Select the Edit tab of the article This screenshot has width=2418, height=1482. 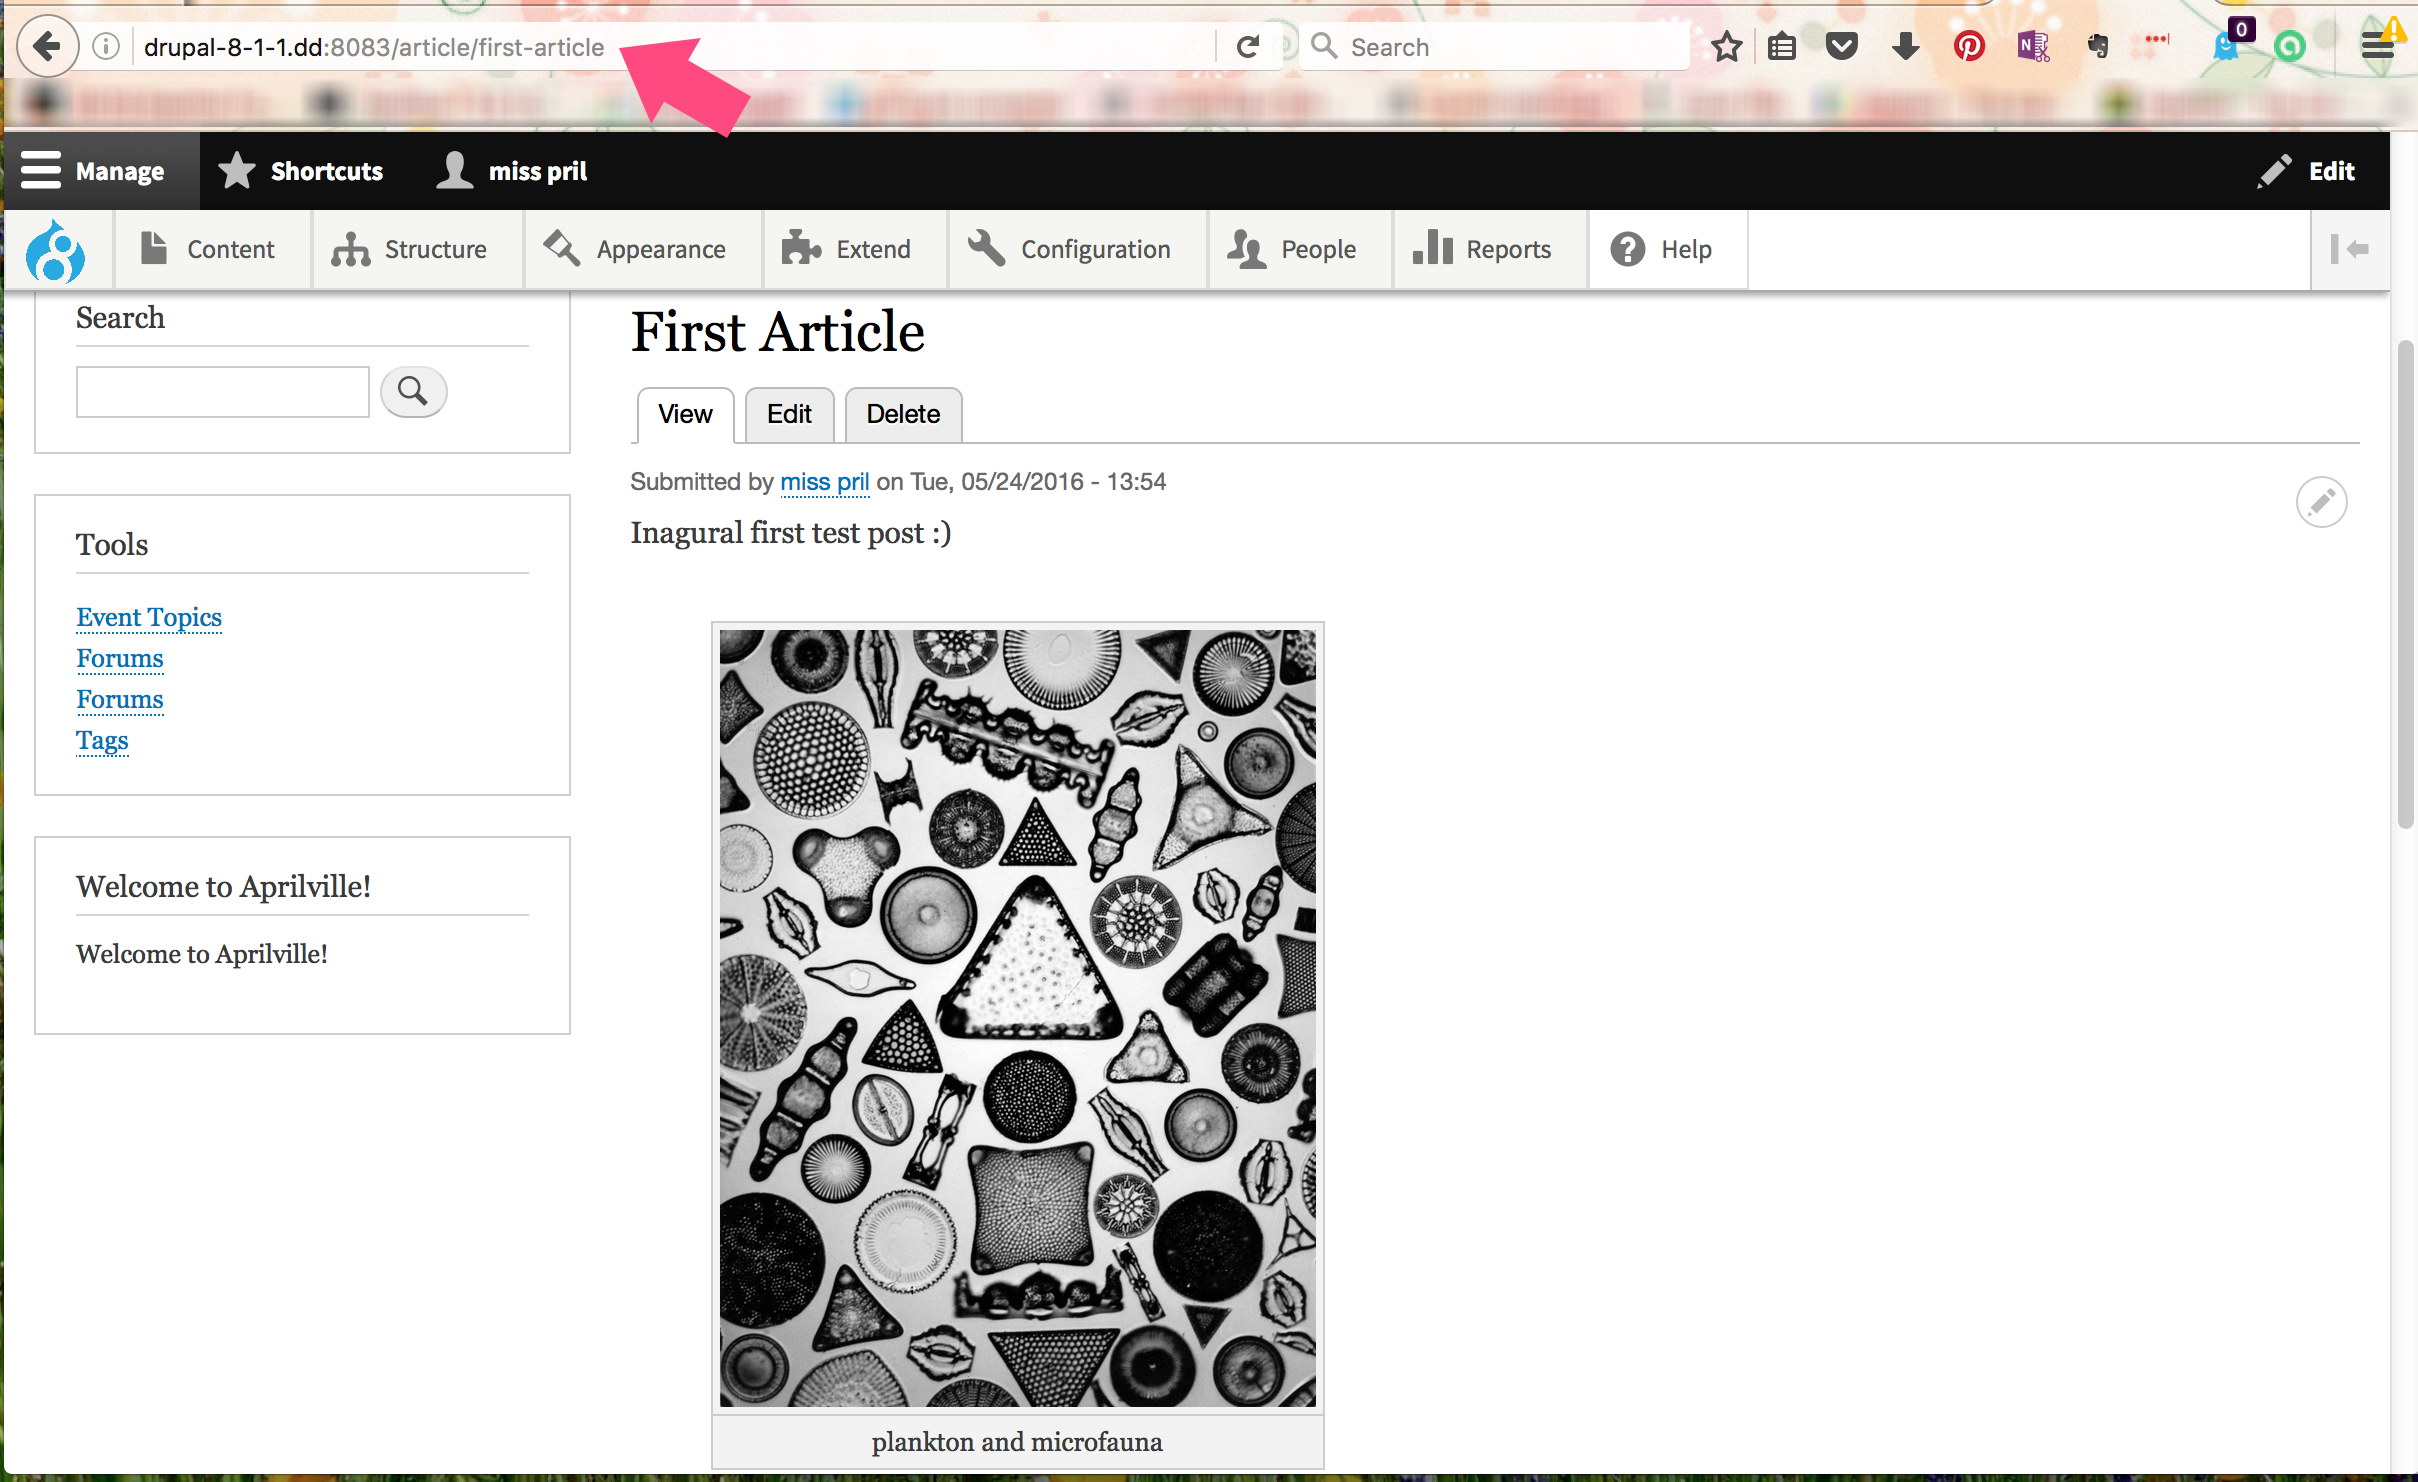pos(789,415)
